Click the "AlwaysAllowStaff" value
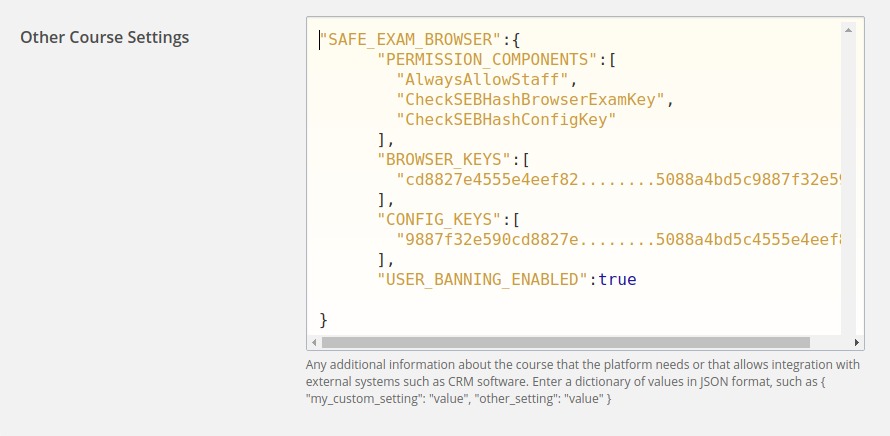The height and width of the screenshot is (436, 890). (482, 79)
